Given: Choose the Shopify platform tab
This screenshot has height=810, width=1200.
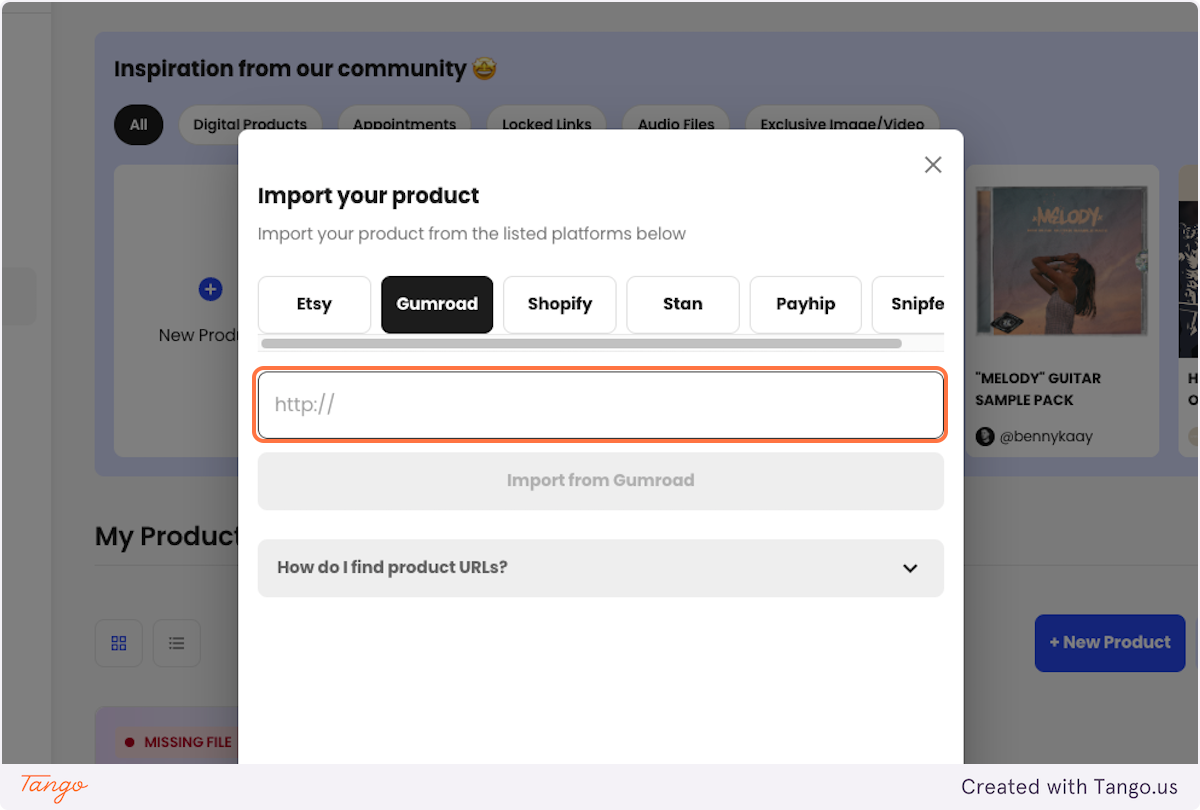Looking at the screenshot, I should click(560, 304).
